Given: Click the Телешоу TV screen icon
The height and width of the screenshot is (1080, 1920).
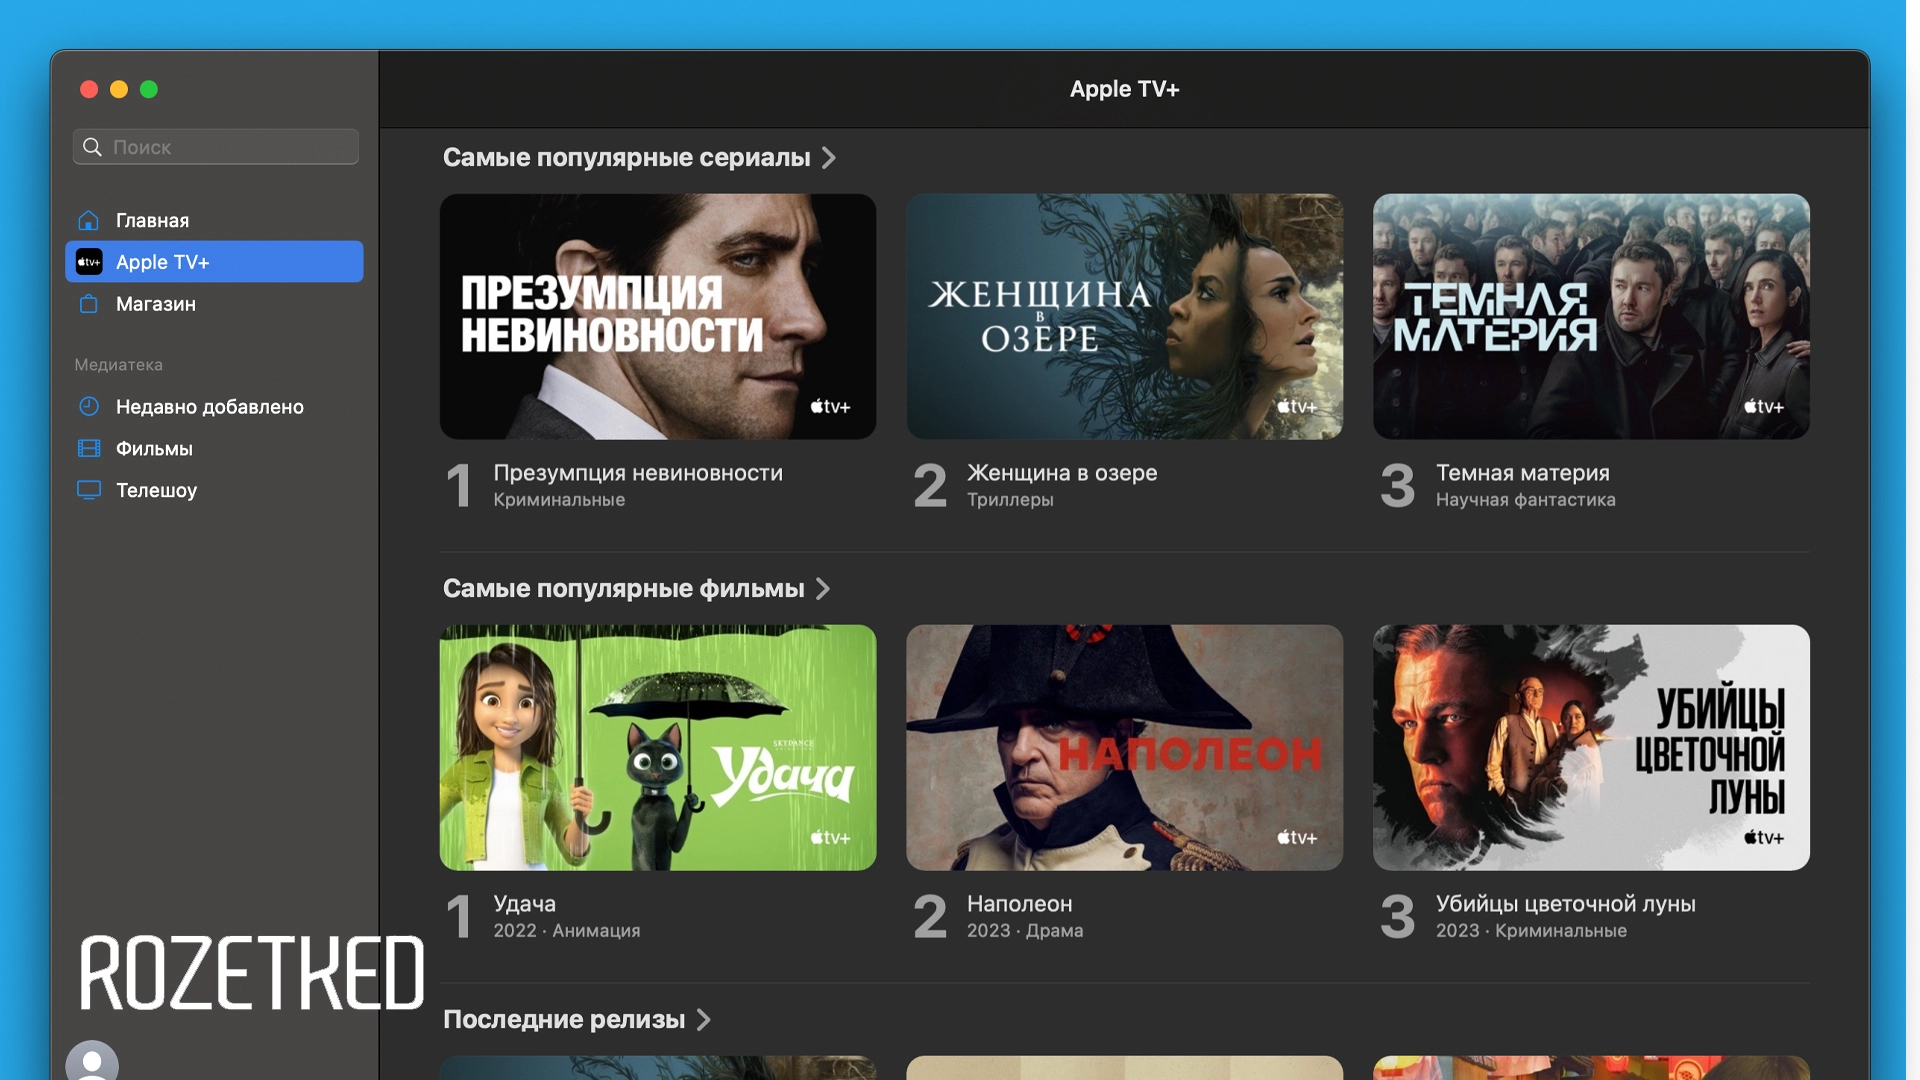Looking at the screenshot, I should (x=89, y=490).
